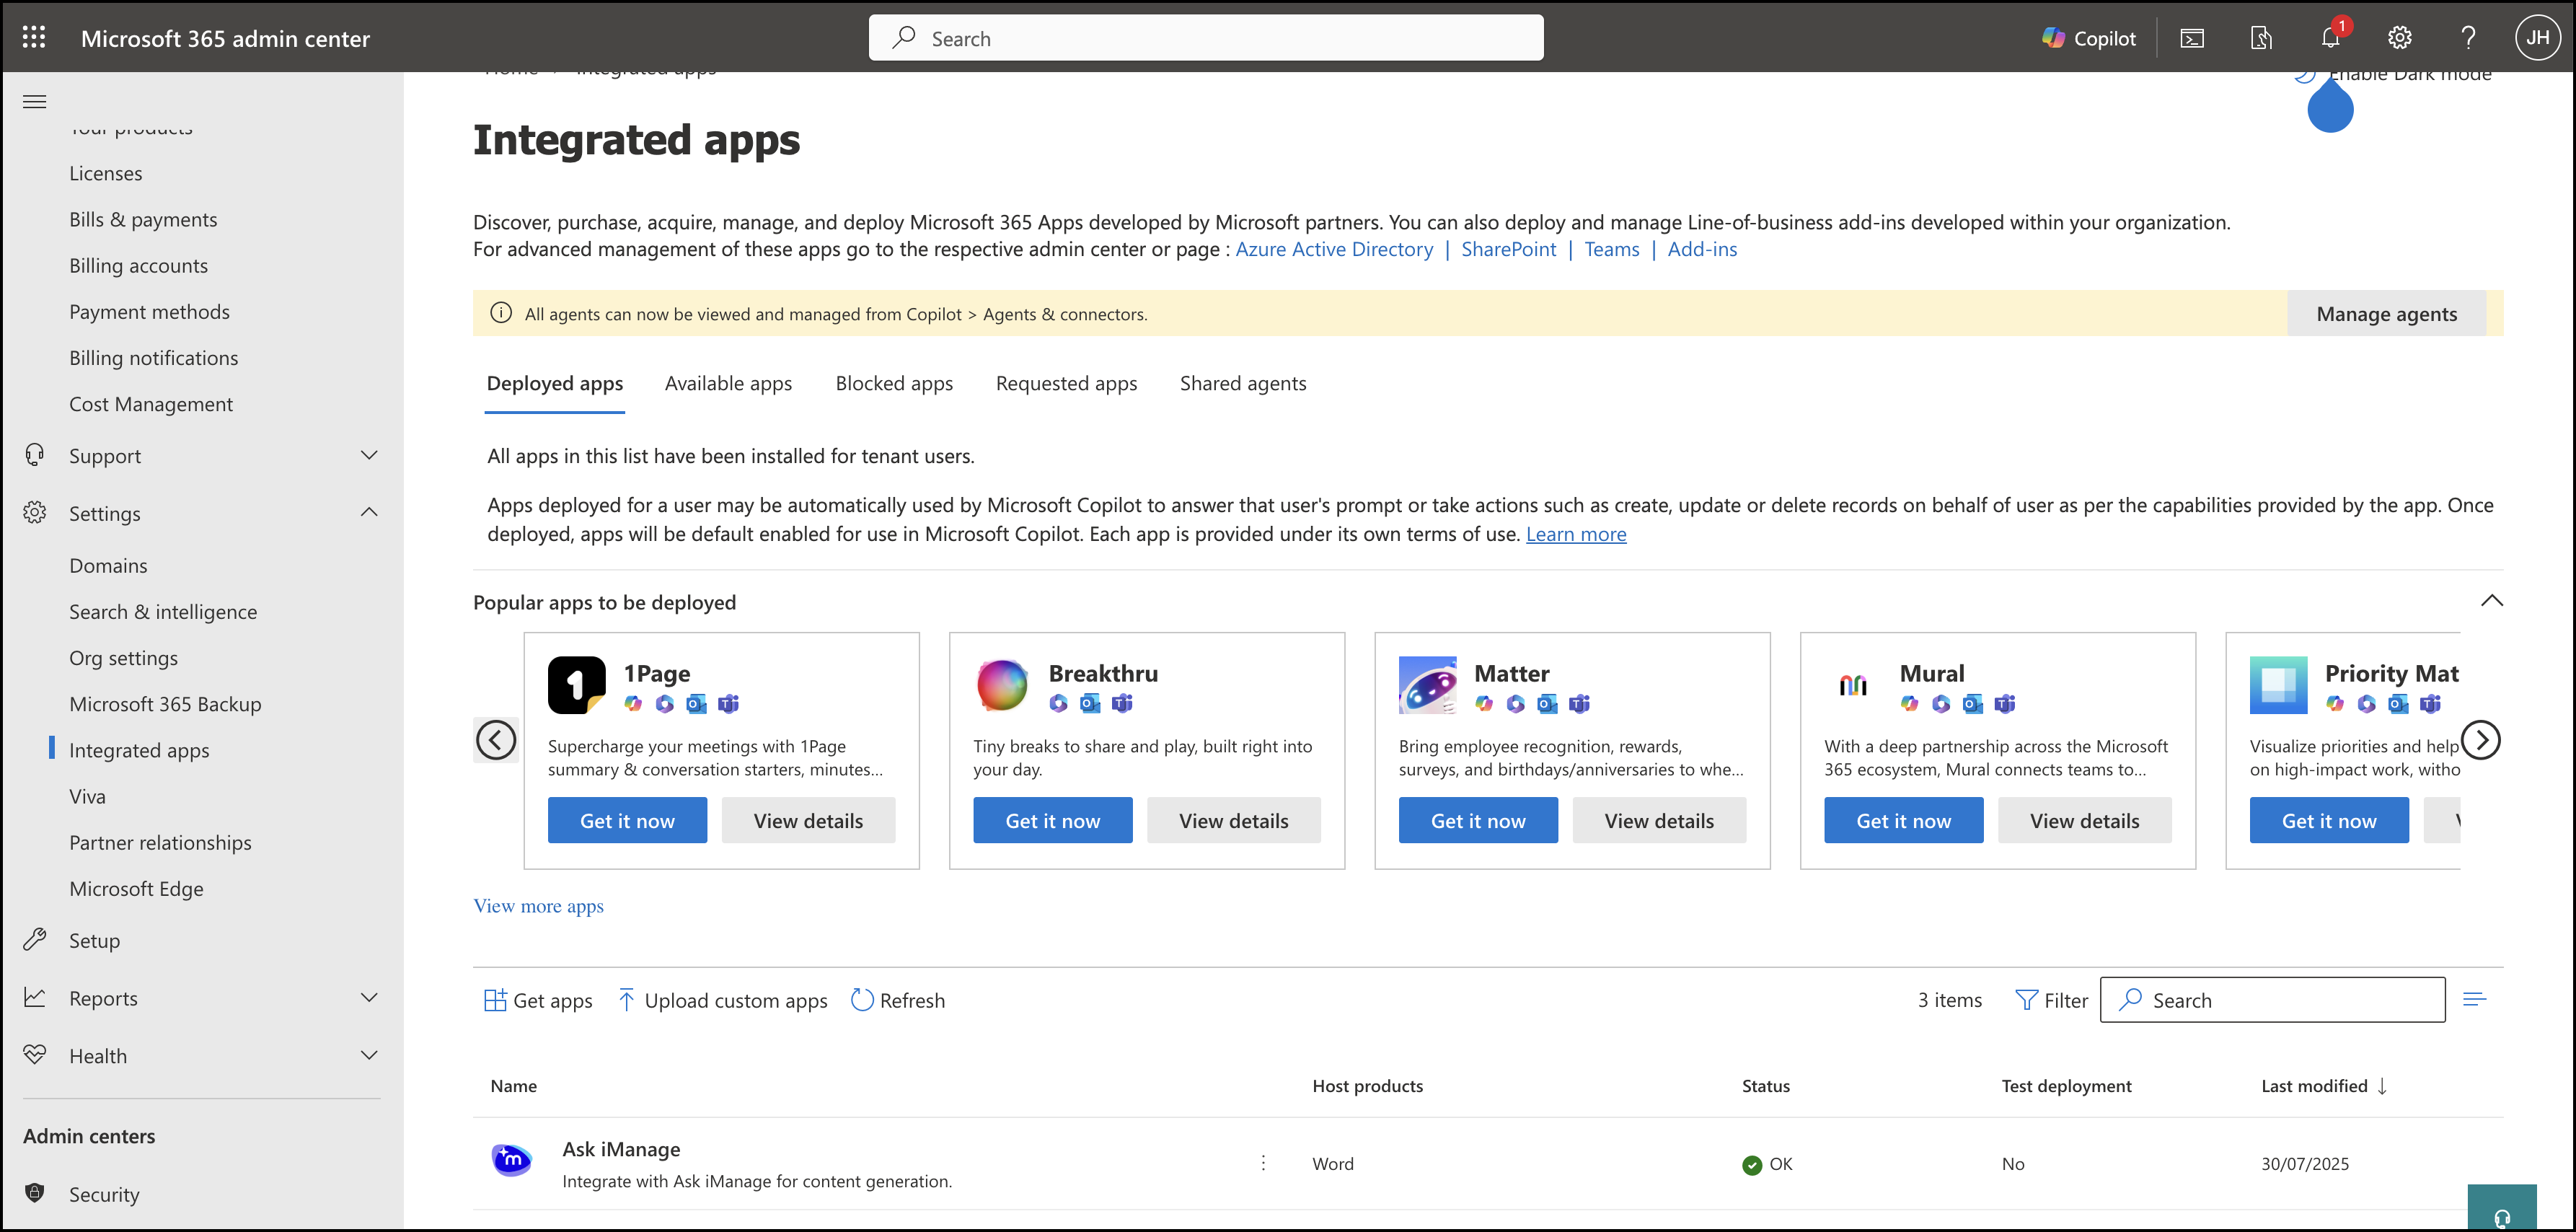2576x1232 pixels.
Task: Click the help question mark icon
Action: click(x=2468, y=38)
